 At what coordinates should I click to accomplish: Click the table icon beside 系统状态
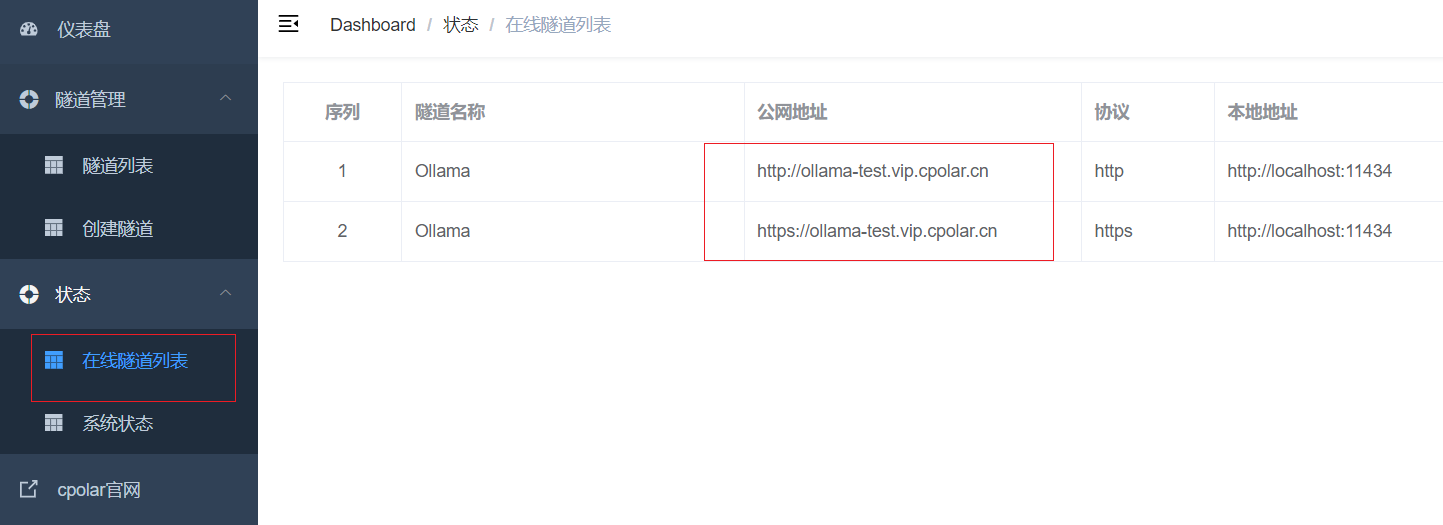coord(54,423)
